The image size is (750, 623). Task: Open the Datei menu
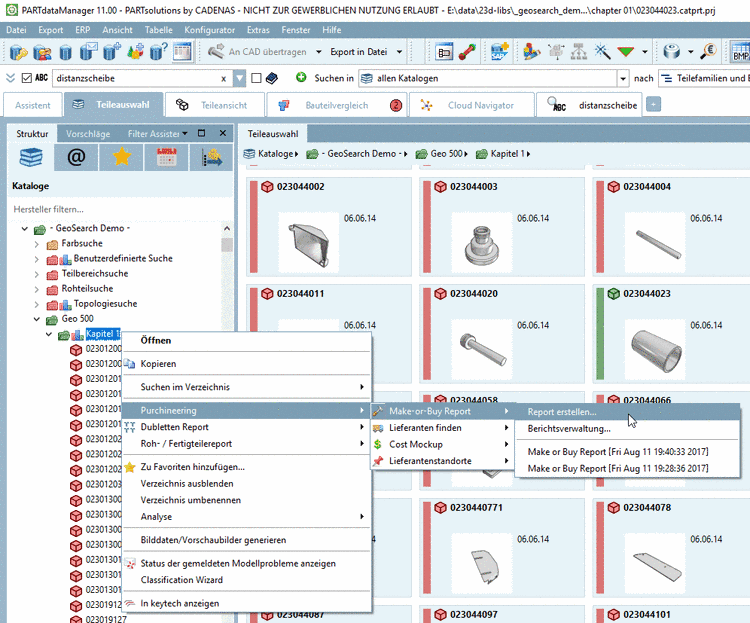16,30
